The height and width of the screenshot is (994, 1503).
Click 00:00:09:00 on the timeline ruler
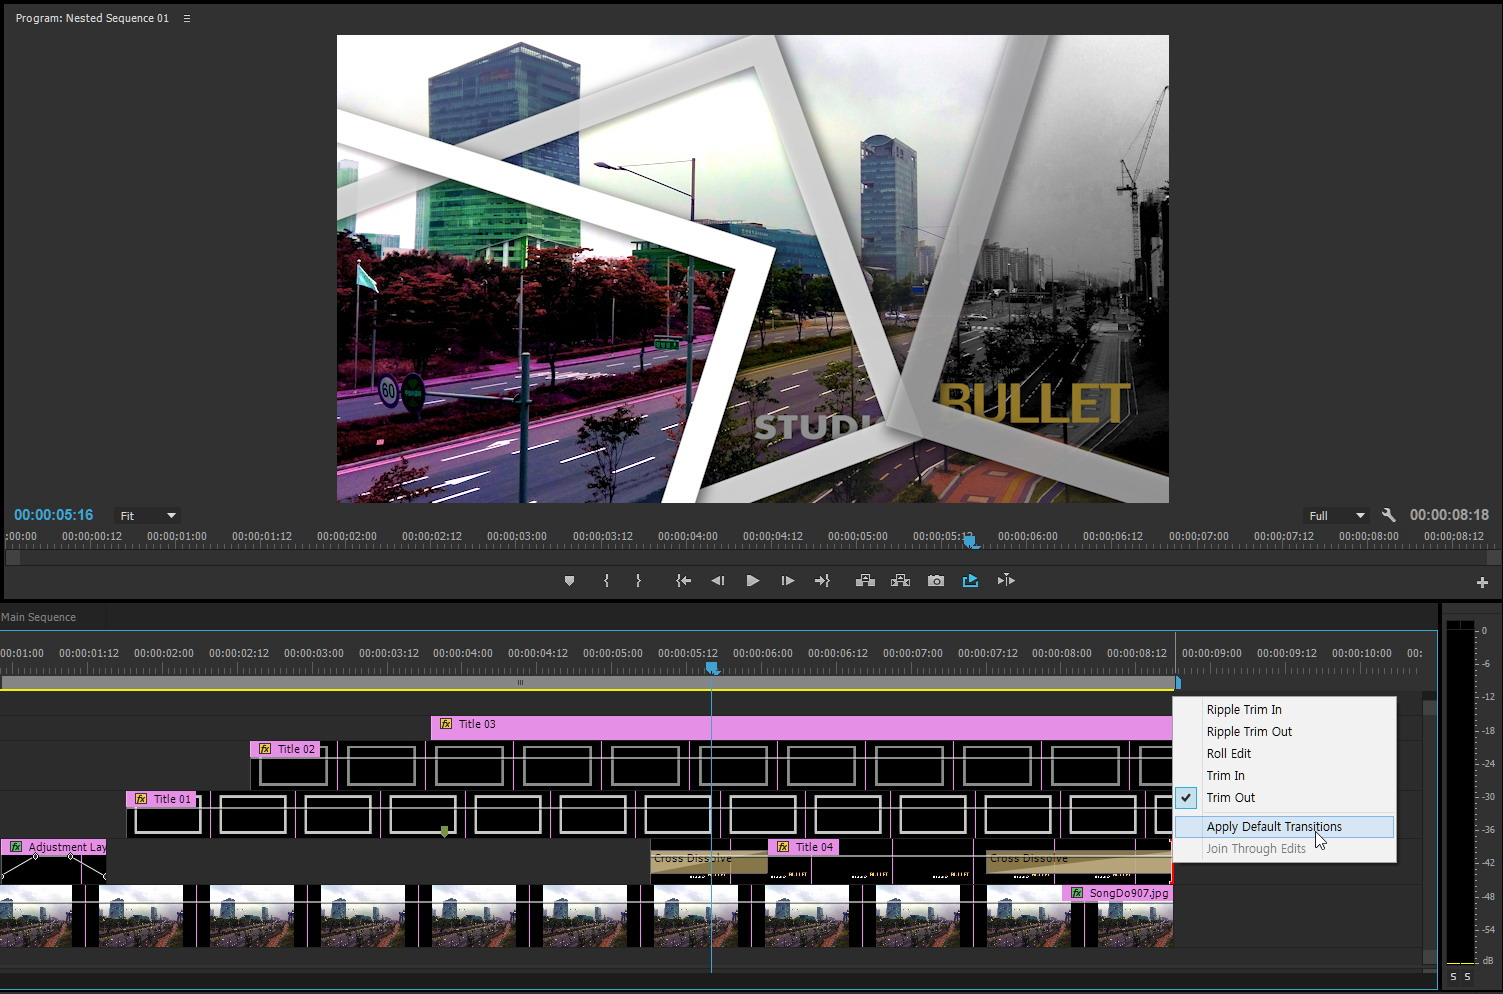click(1212, 653)
